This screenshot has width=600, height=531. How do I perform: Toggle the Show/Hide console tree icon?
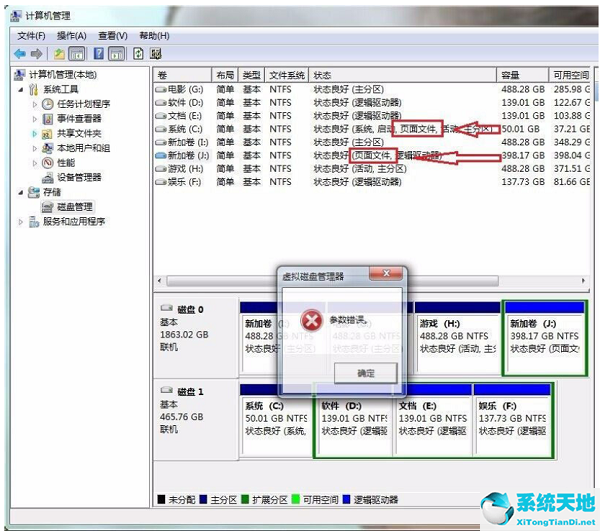point(77,54)
